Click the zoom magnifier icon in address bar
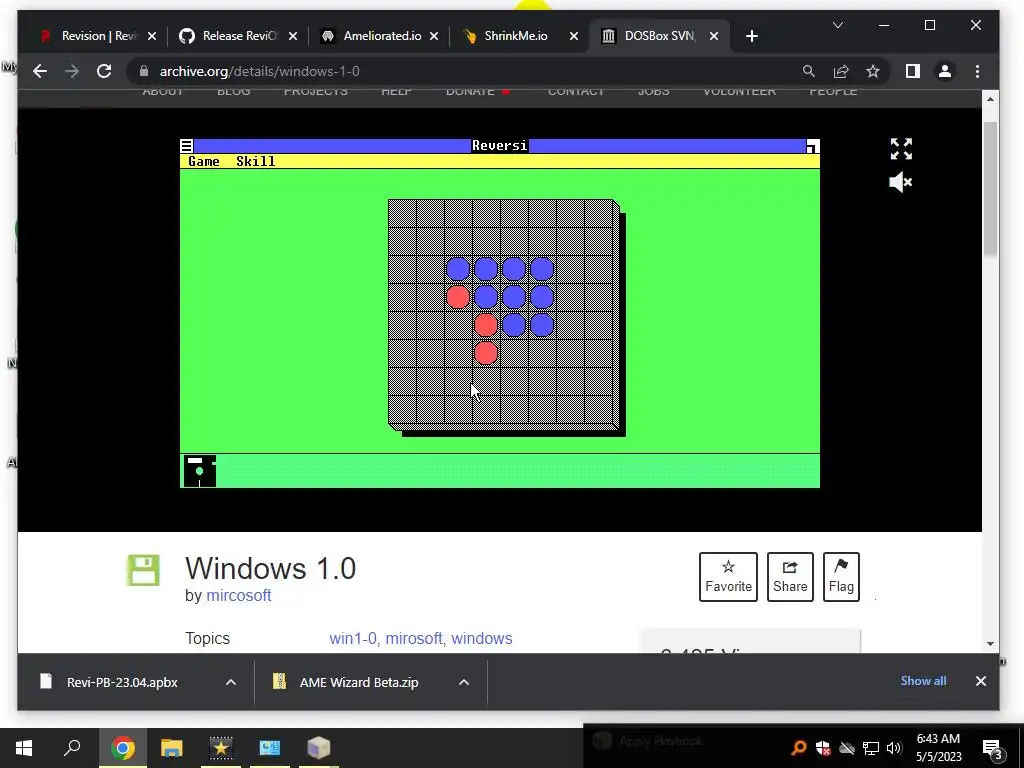 click(x=808, y=71)
